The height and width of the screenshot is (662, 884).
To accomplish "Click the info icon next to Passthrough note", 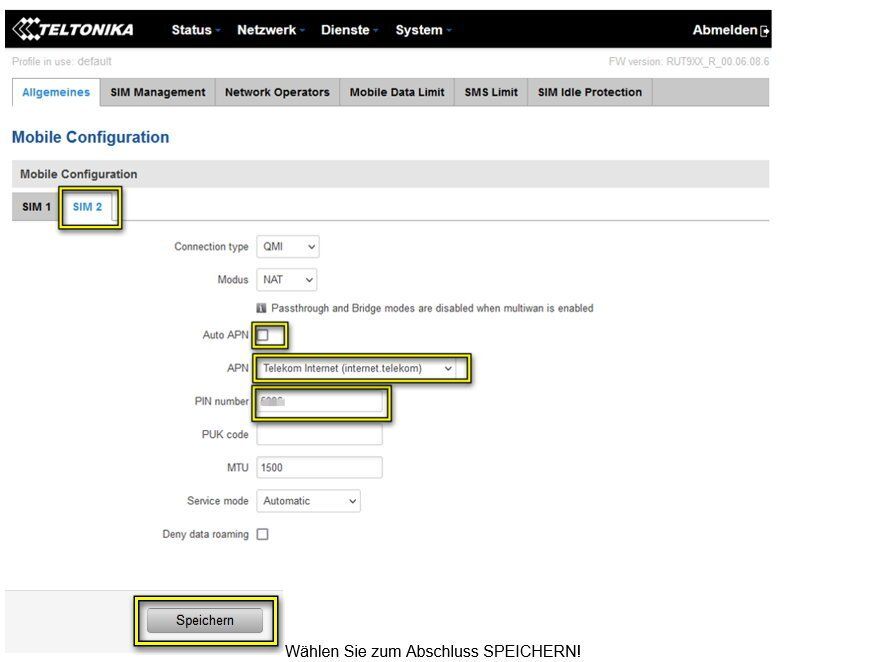I will pos(262,308).
